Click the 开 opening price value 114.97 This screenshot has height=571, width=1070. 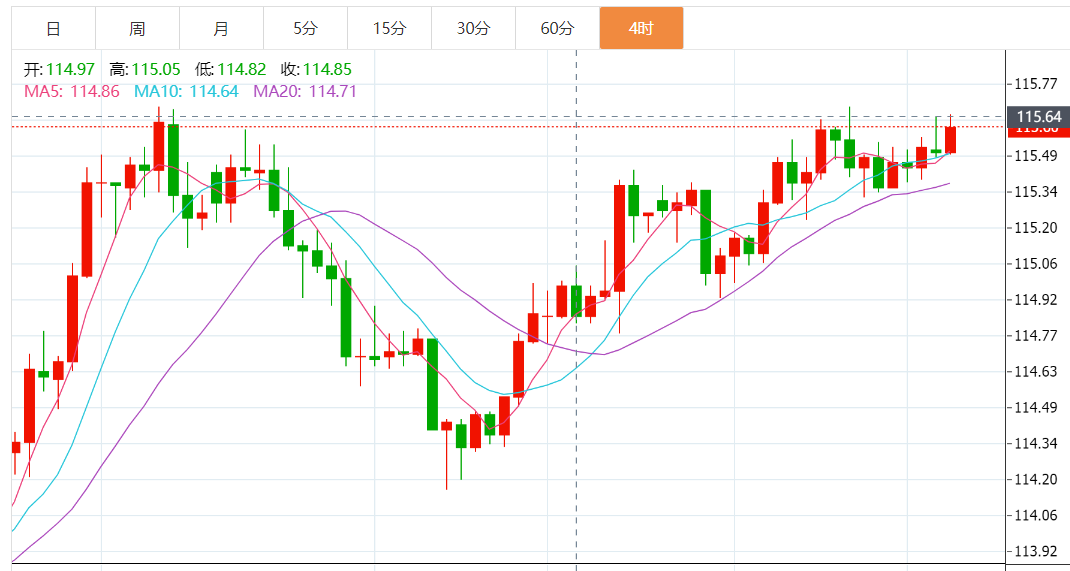click(x=70, y=69)
